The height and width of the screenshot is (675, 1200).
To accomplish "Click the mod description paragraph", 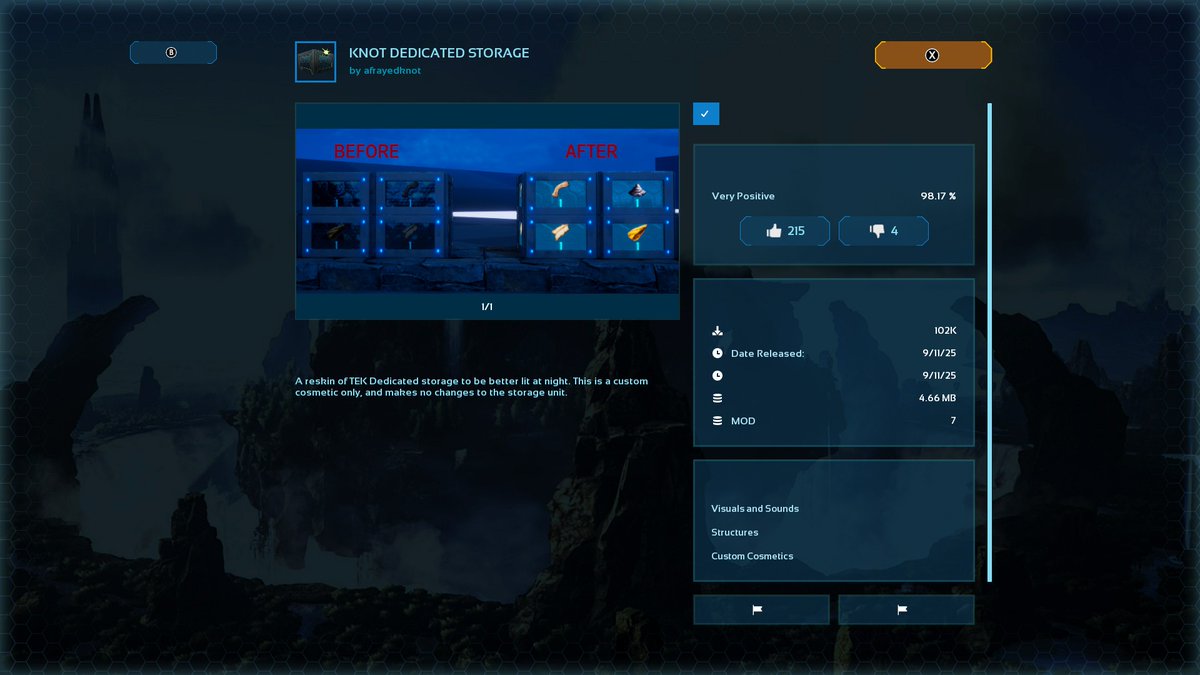I will point(472,387).
